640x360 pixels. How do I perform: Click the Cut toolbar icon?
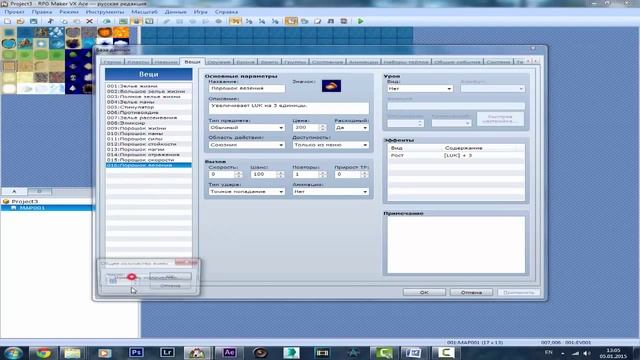tap(51, 21)
